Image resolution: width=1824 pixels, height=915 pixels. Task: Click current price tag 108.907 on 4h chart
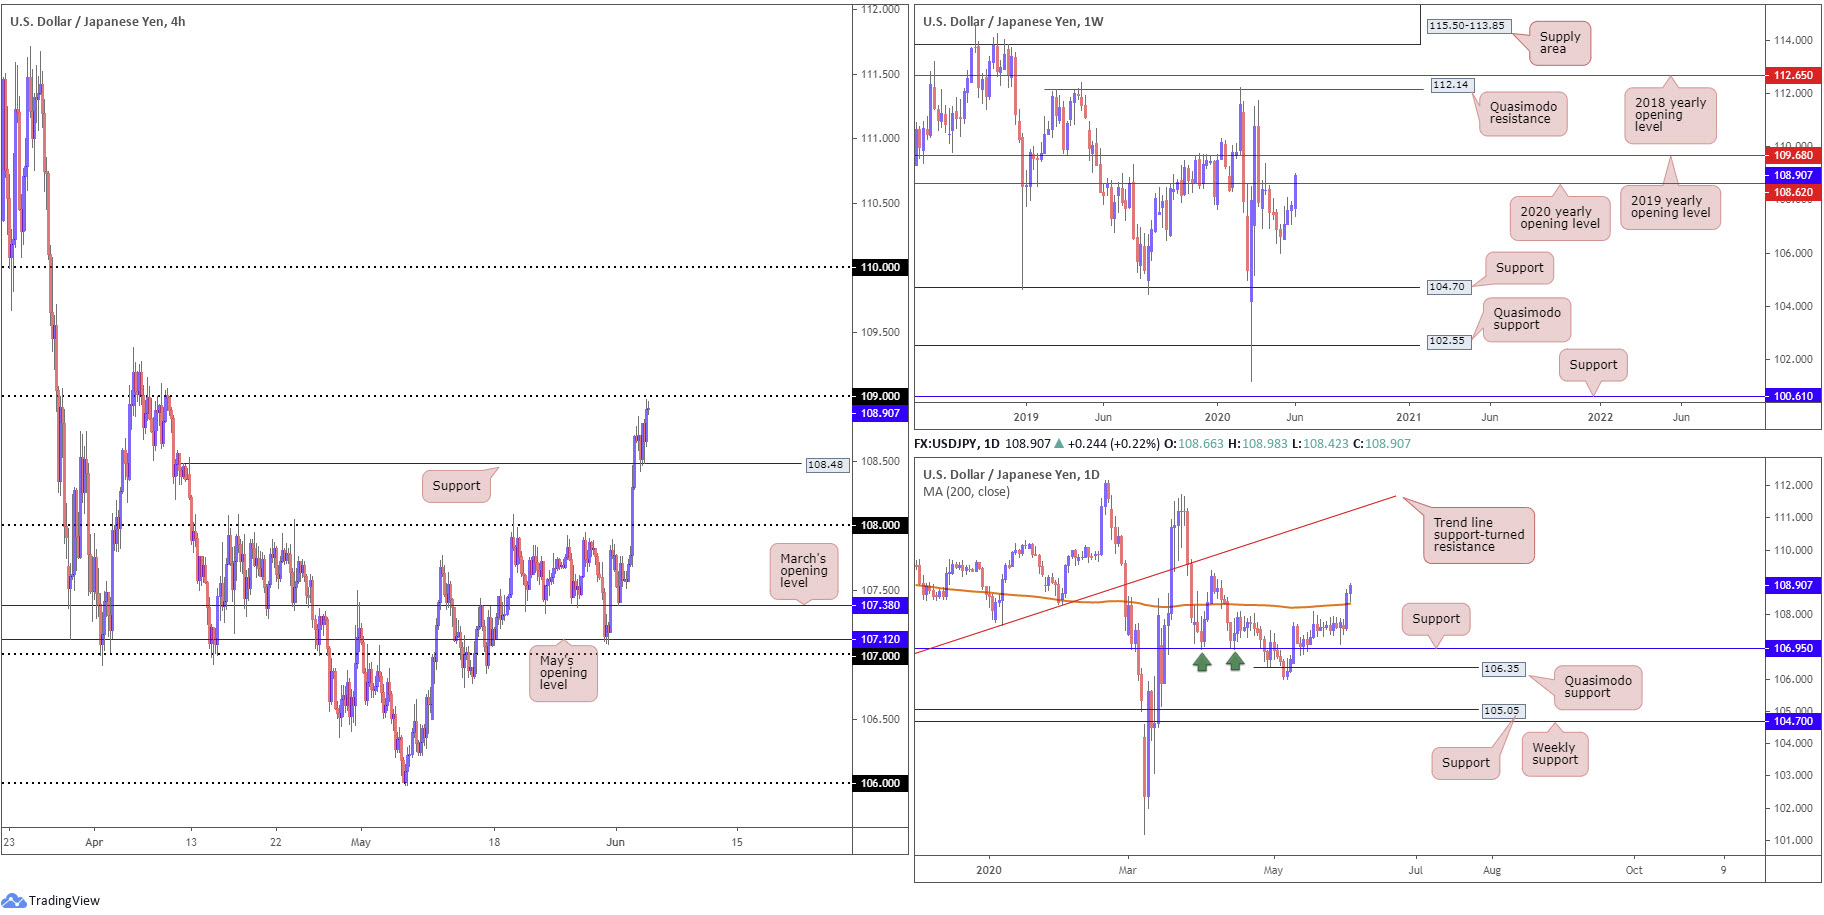[x=880, y=413]
